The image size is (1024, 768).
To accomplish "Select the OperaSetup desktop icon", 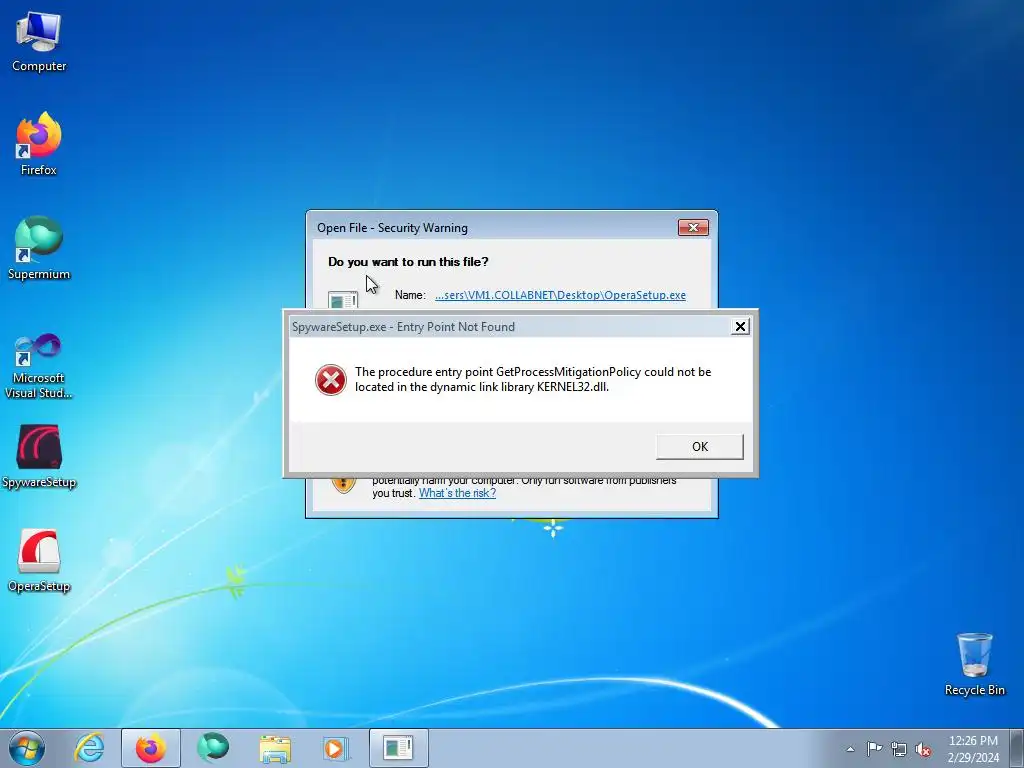I will click(x=39, y=560).
